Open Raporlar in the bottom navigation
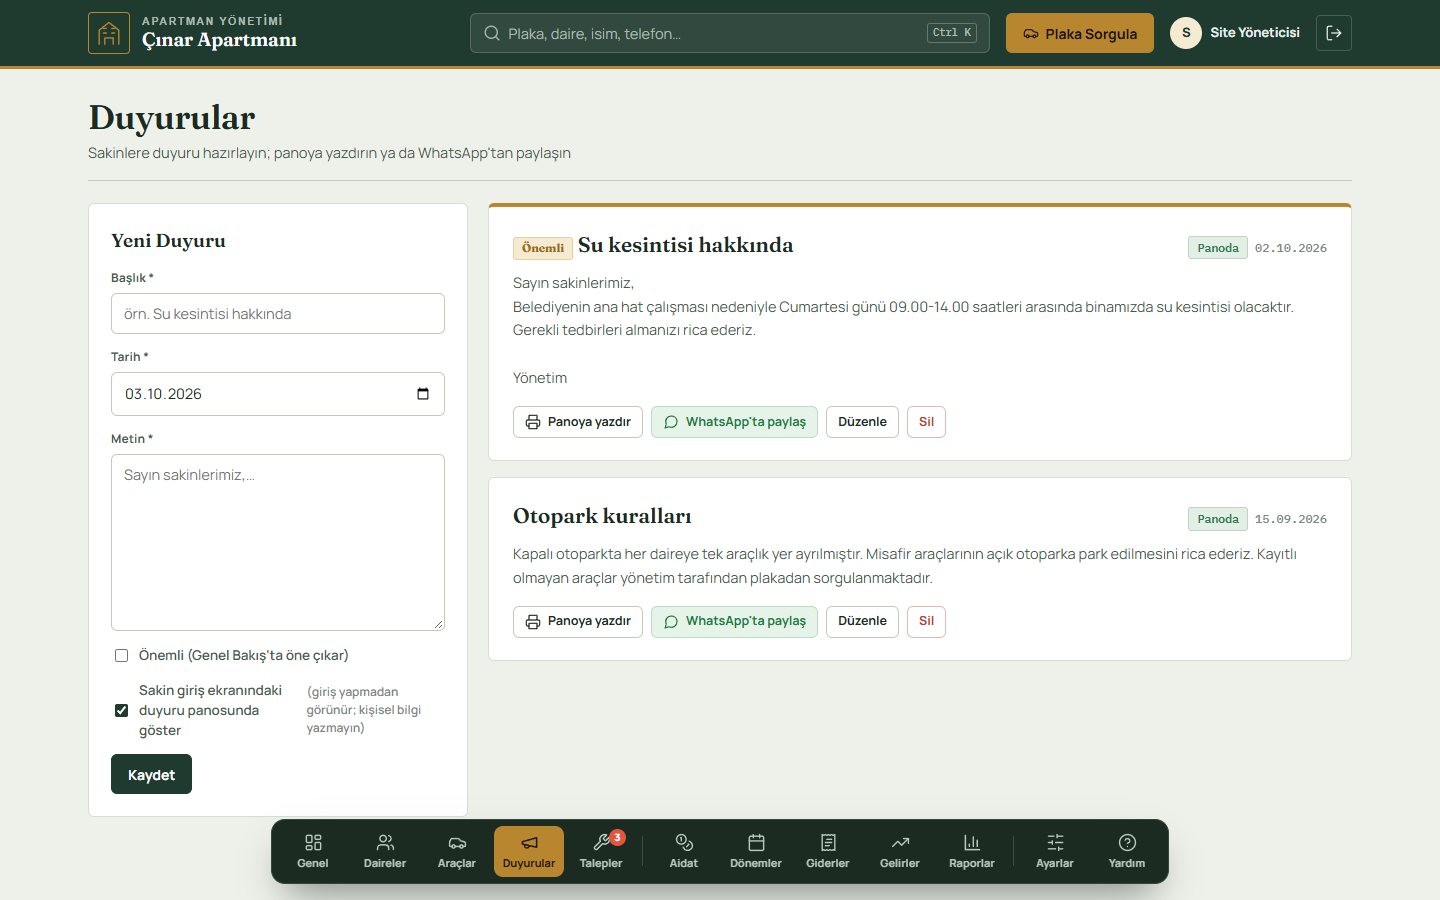 tap(972, 851)
